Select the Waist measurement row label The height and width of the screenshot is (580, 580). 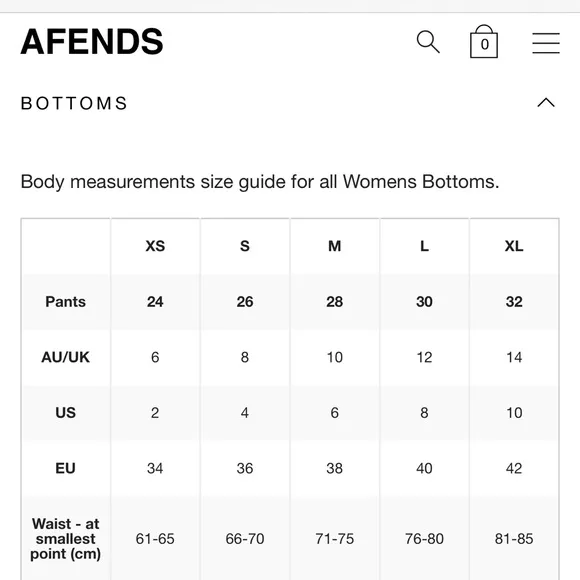tap(65, 539)
